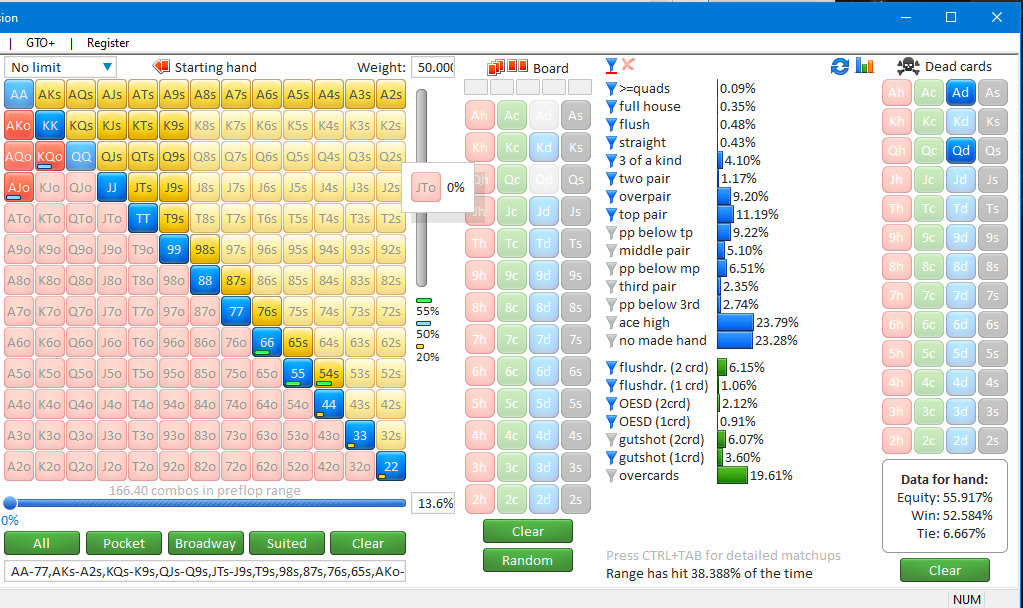Screen dimensions: 1023x608
Task: Click the Broadway button
Action: click(206, 543)
